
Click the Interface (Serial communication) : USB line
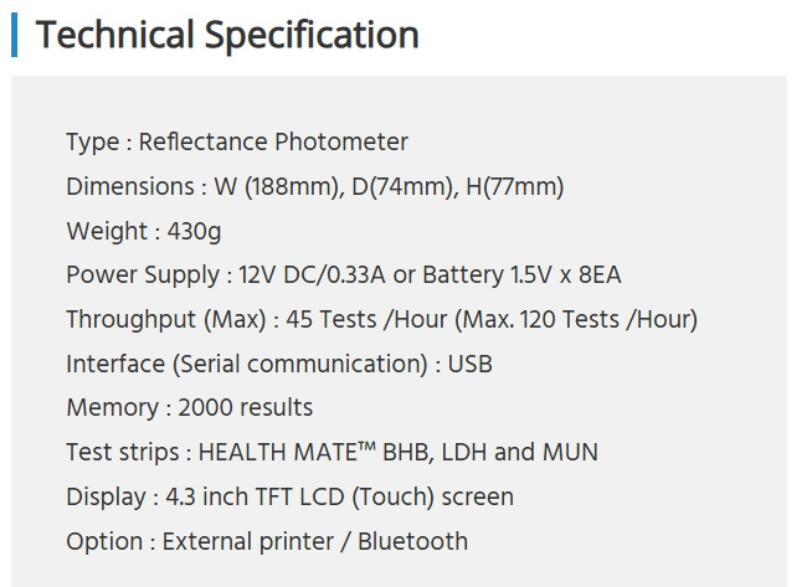click(x=279, y=364)
